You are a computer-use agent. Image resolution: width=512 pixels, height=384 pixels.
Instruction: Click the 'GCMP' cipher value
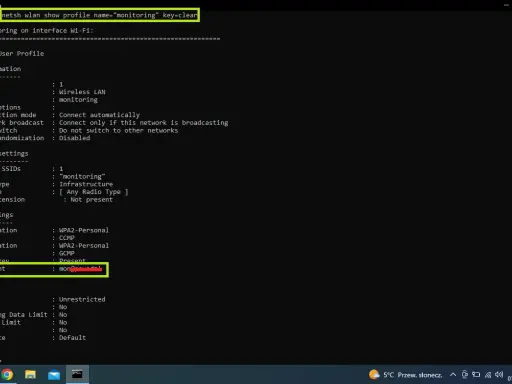tap(67, 253)
